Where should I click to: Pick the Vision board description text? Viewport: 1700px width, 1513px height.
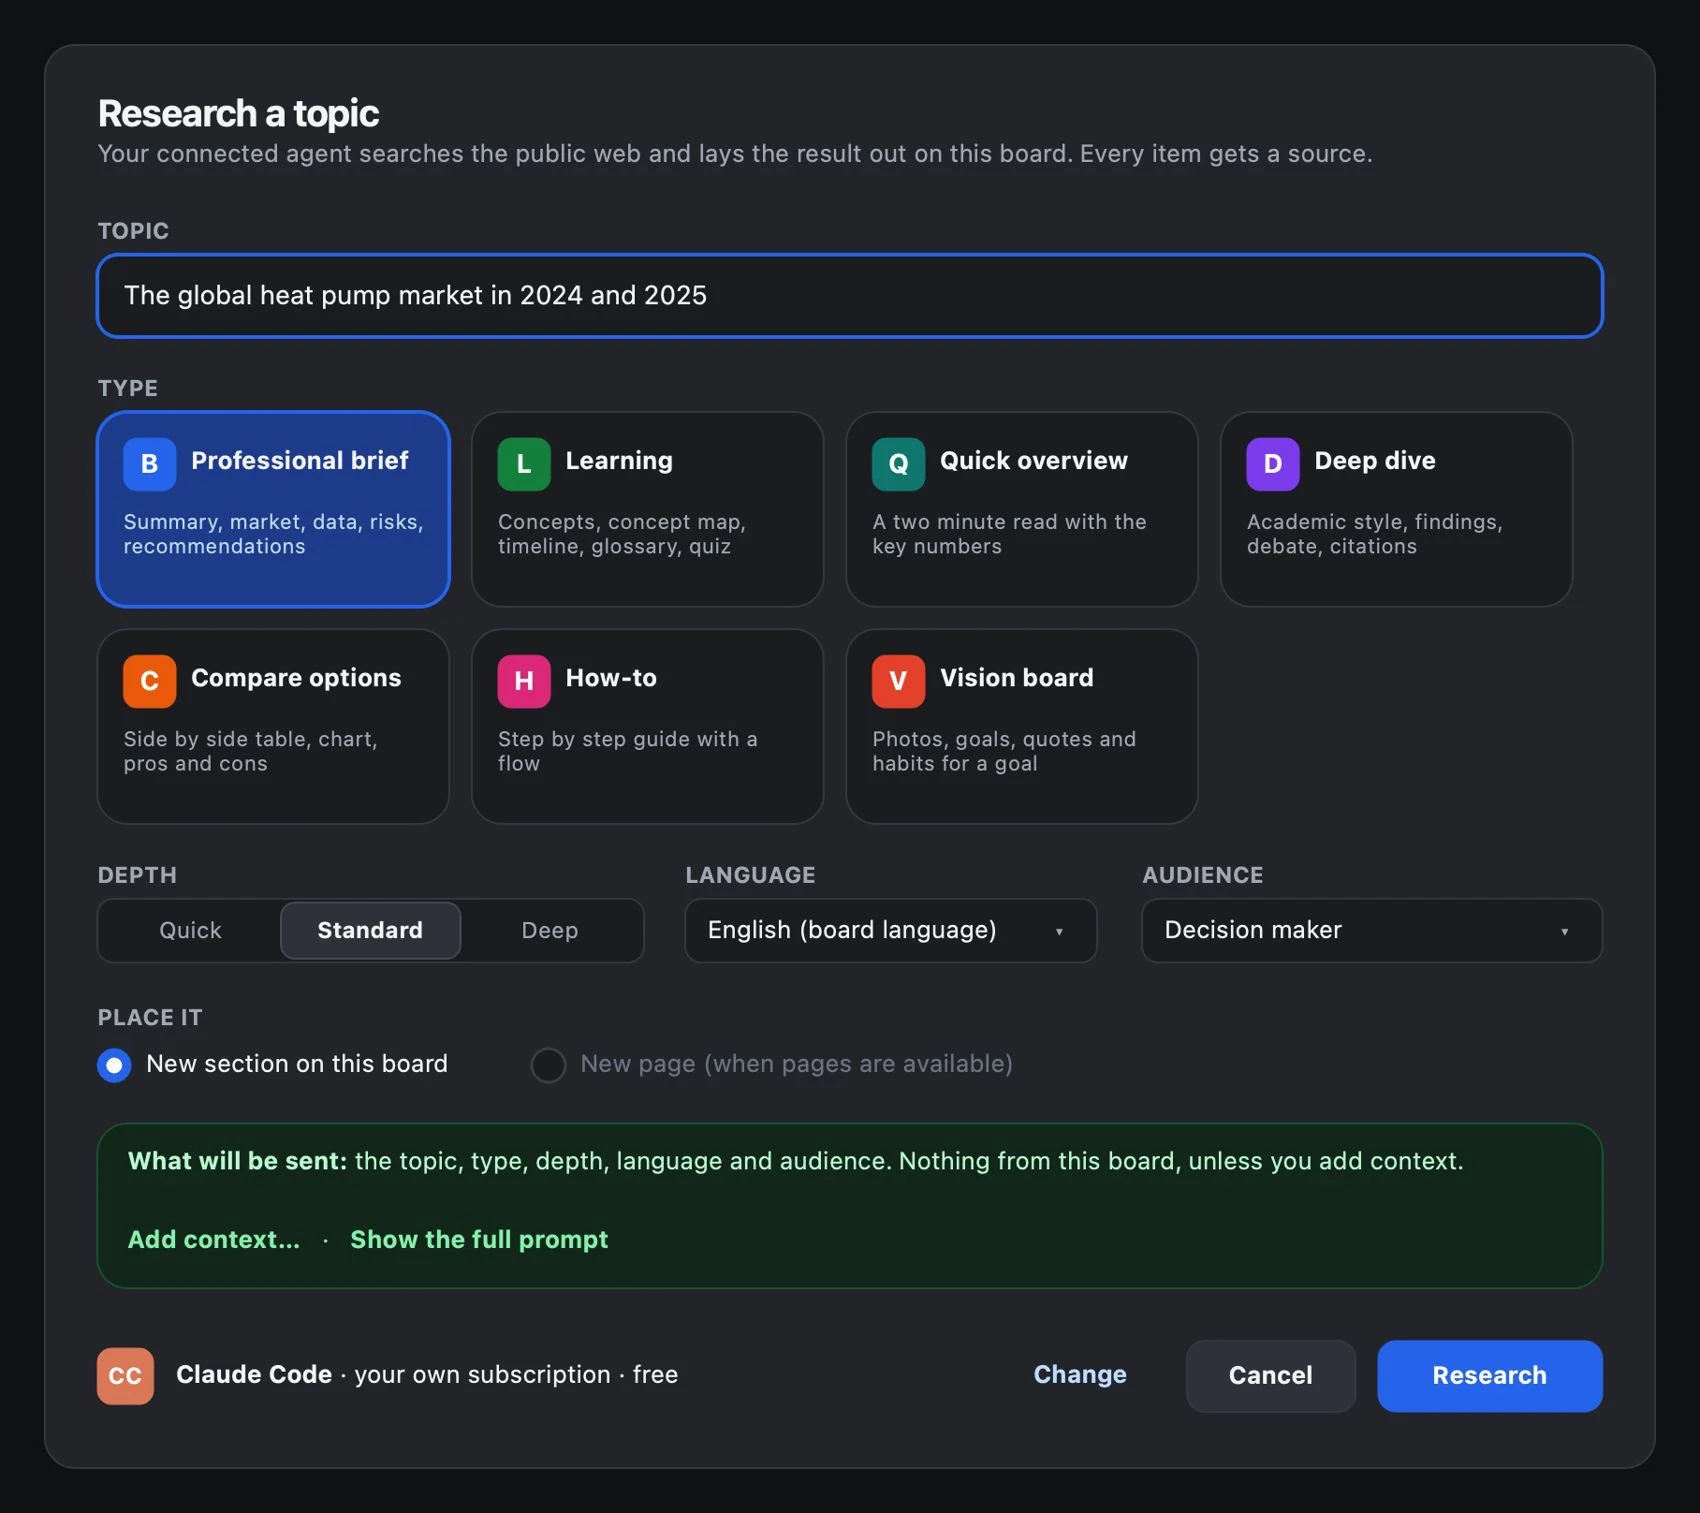pos(1004,751)
